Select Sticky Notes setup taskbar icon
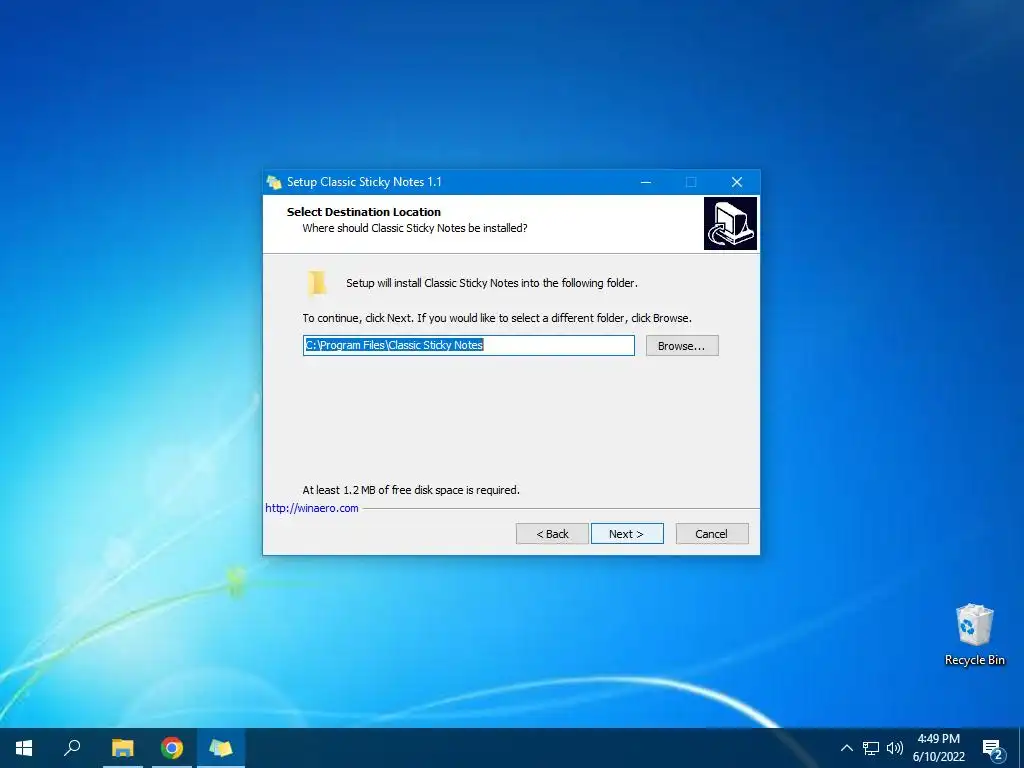Screen dimensions: 1024x768 221,748
